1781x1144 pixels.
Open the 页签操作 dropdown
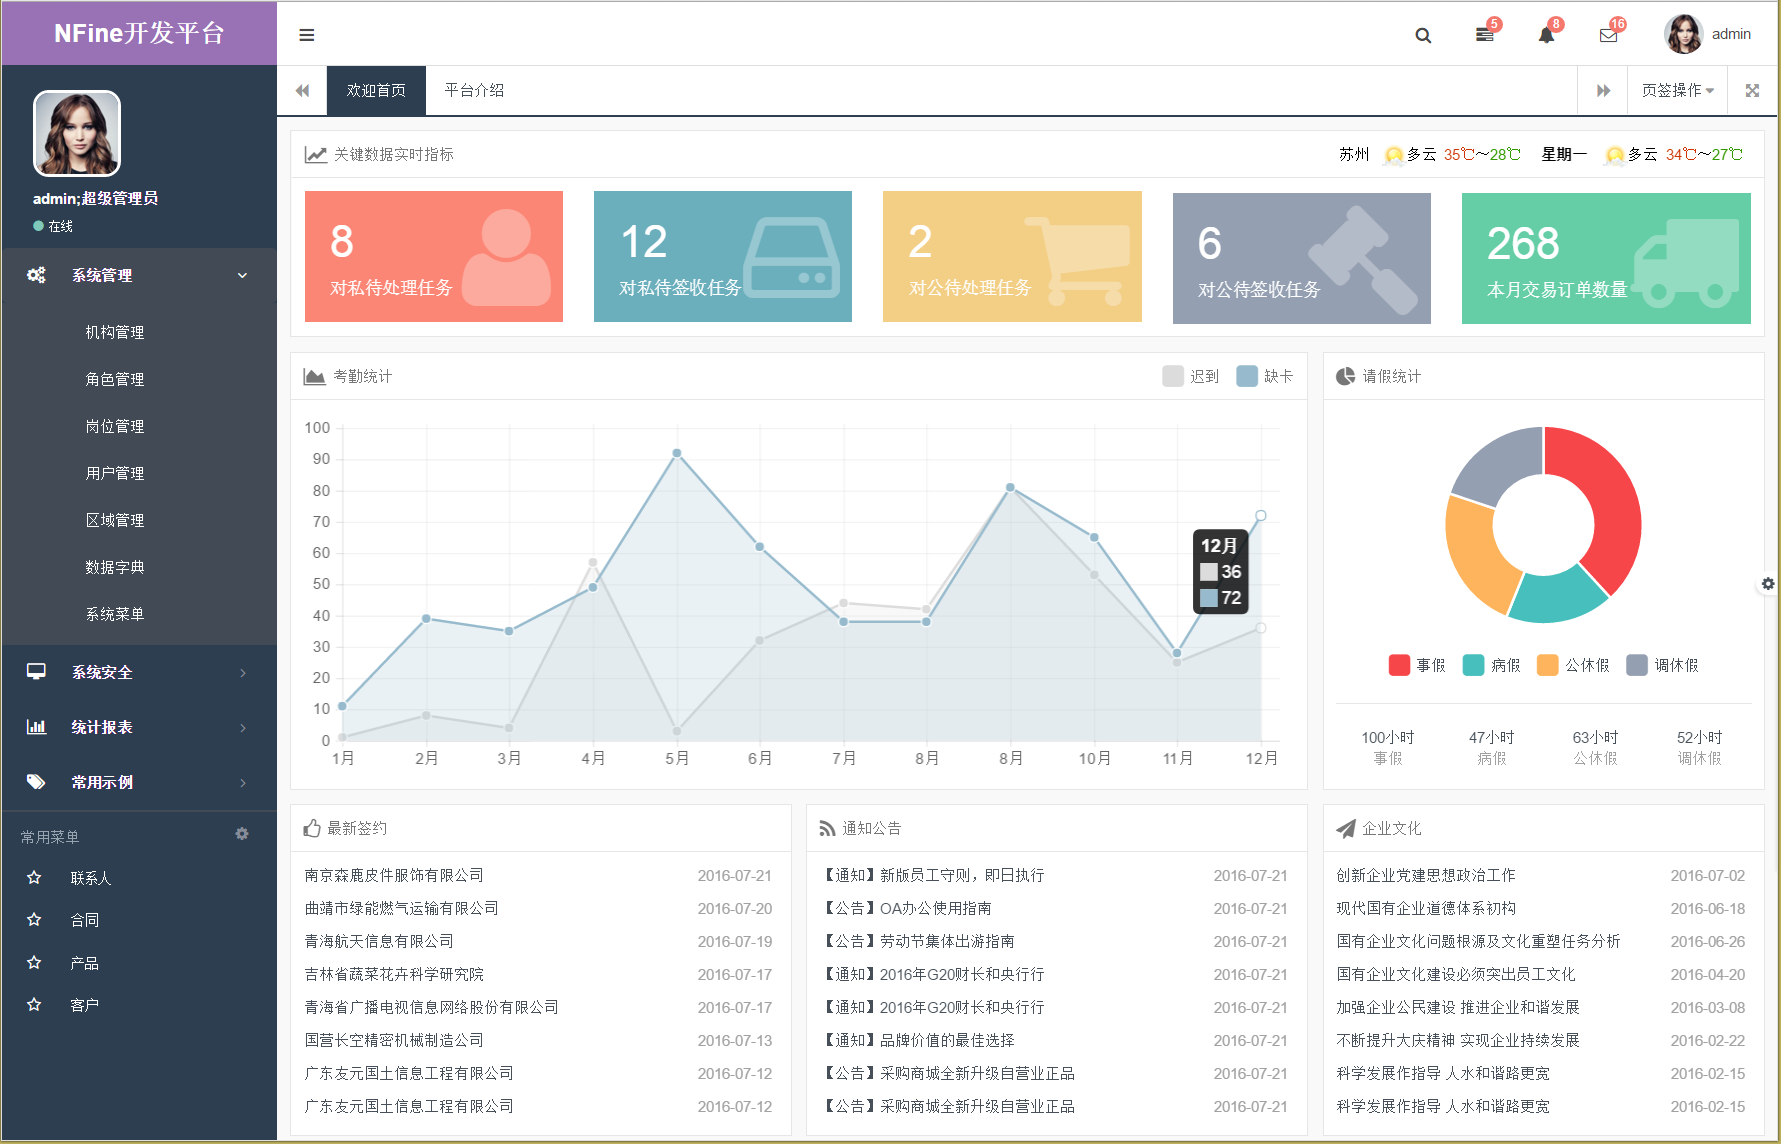1676,90
